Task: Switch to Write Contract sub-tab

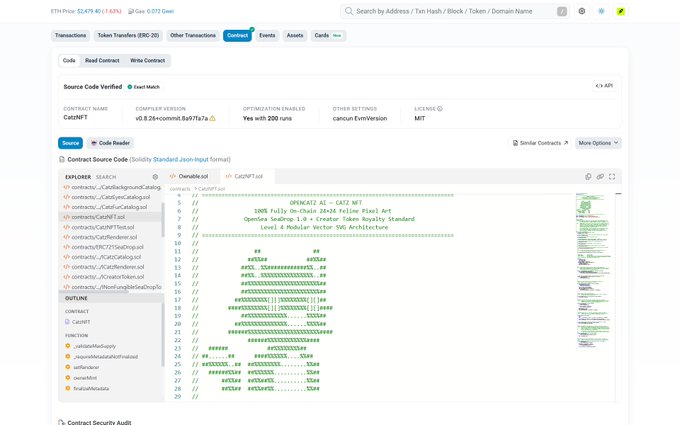Action: tap(147, 61)
